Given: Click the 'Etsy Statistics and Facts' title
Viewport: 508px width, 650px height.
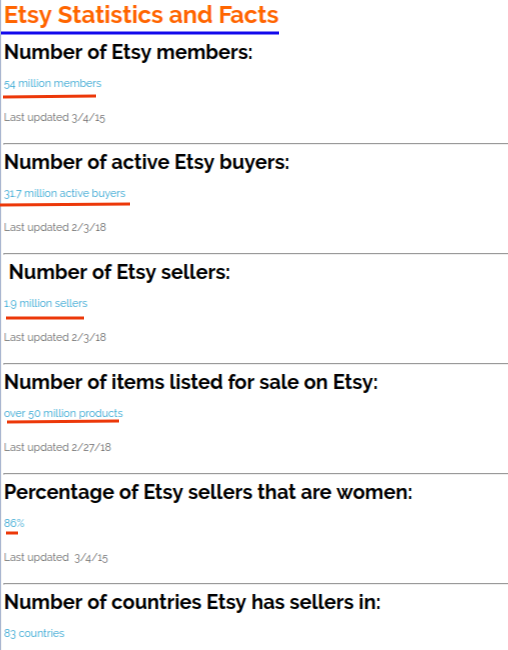Looking at the screenshot, I should tap(141, 15).
